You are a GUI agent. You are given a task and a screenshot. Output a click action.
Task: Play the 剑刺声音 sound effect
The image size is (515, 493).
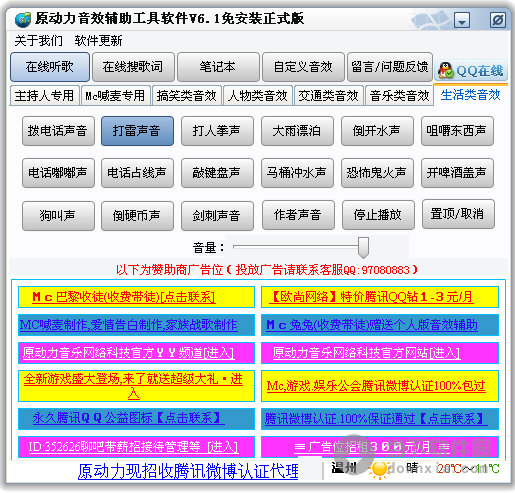[217, 216]
